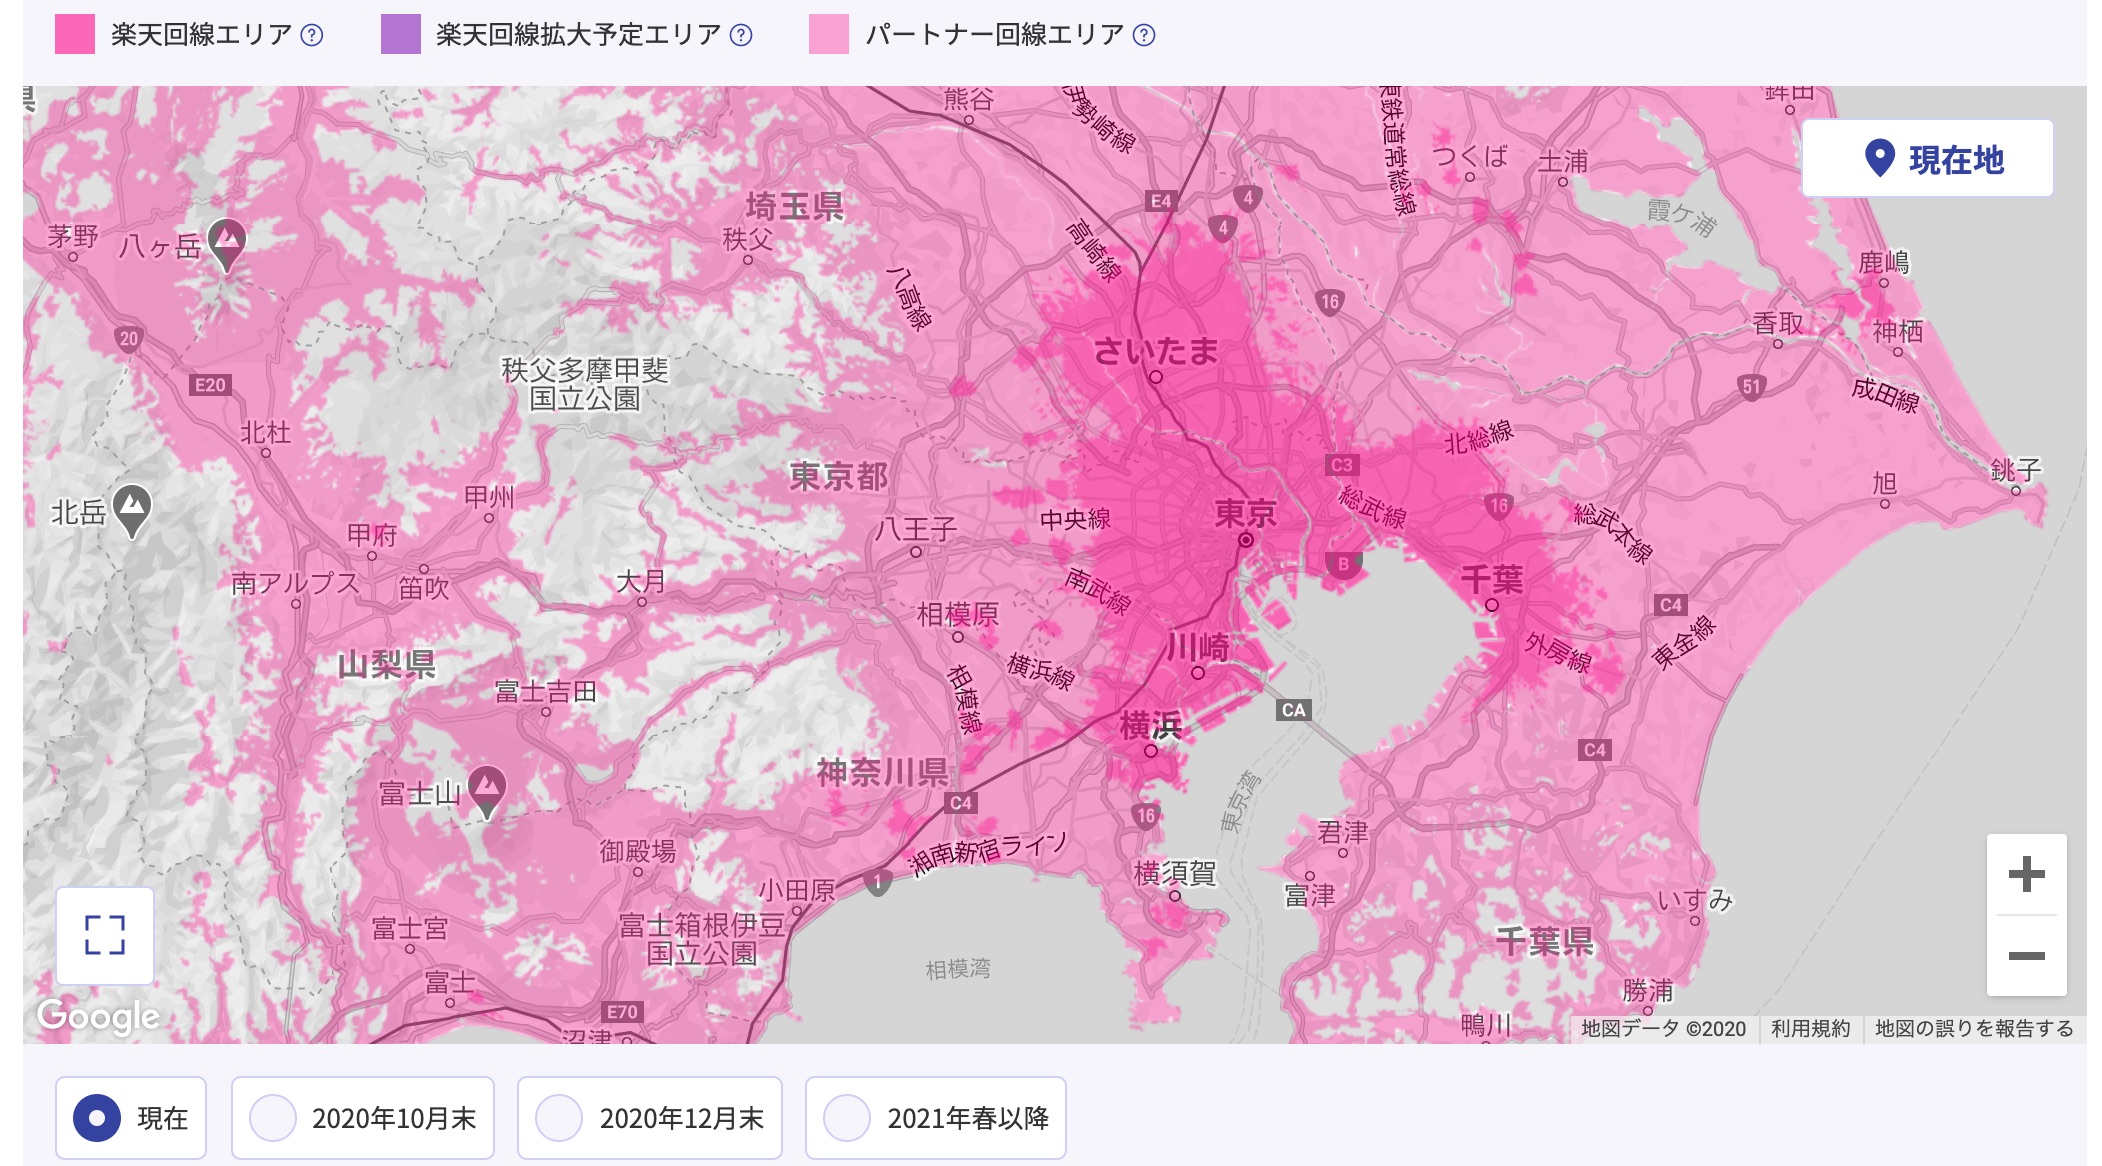
Task: Click the パートナー回線エリア legend label
Action: (995, 35)
